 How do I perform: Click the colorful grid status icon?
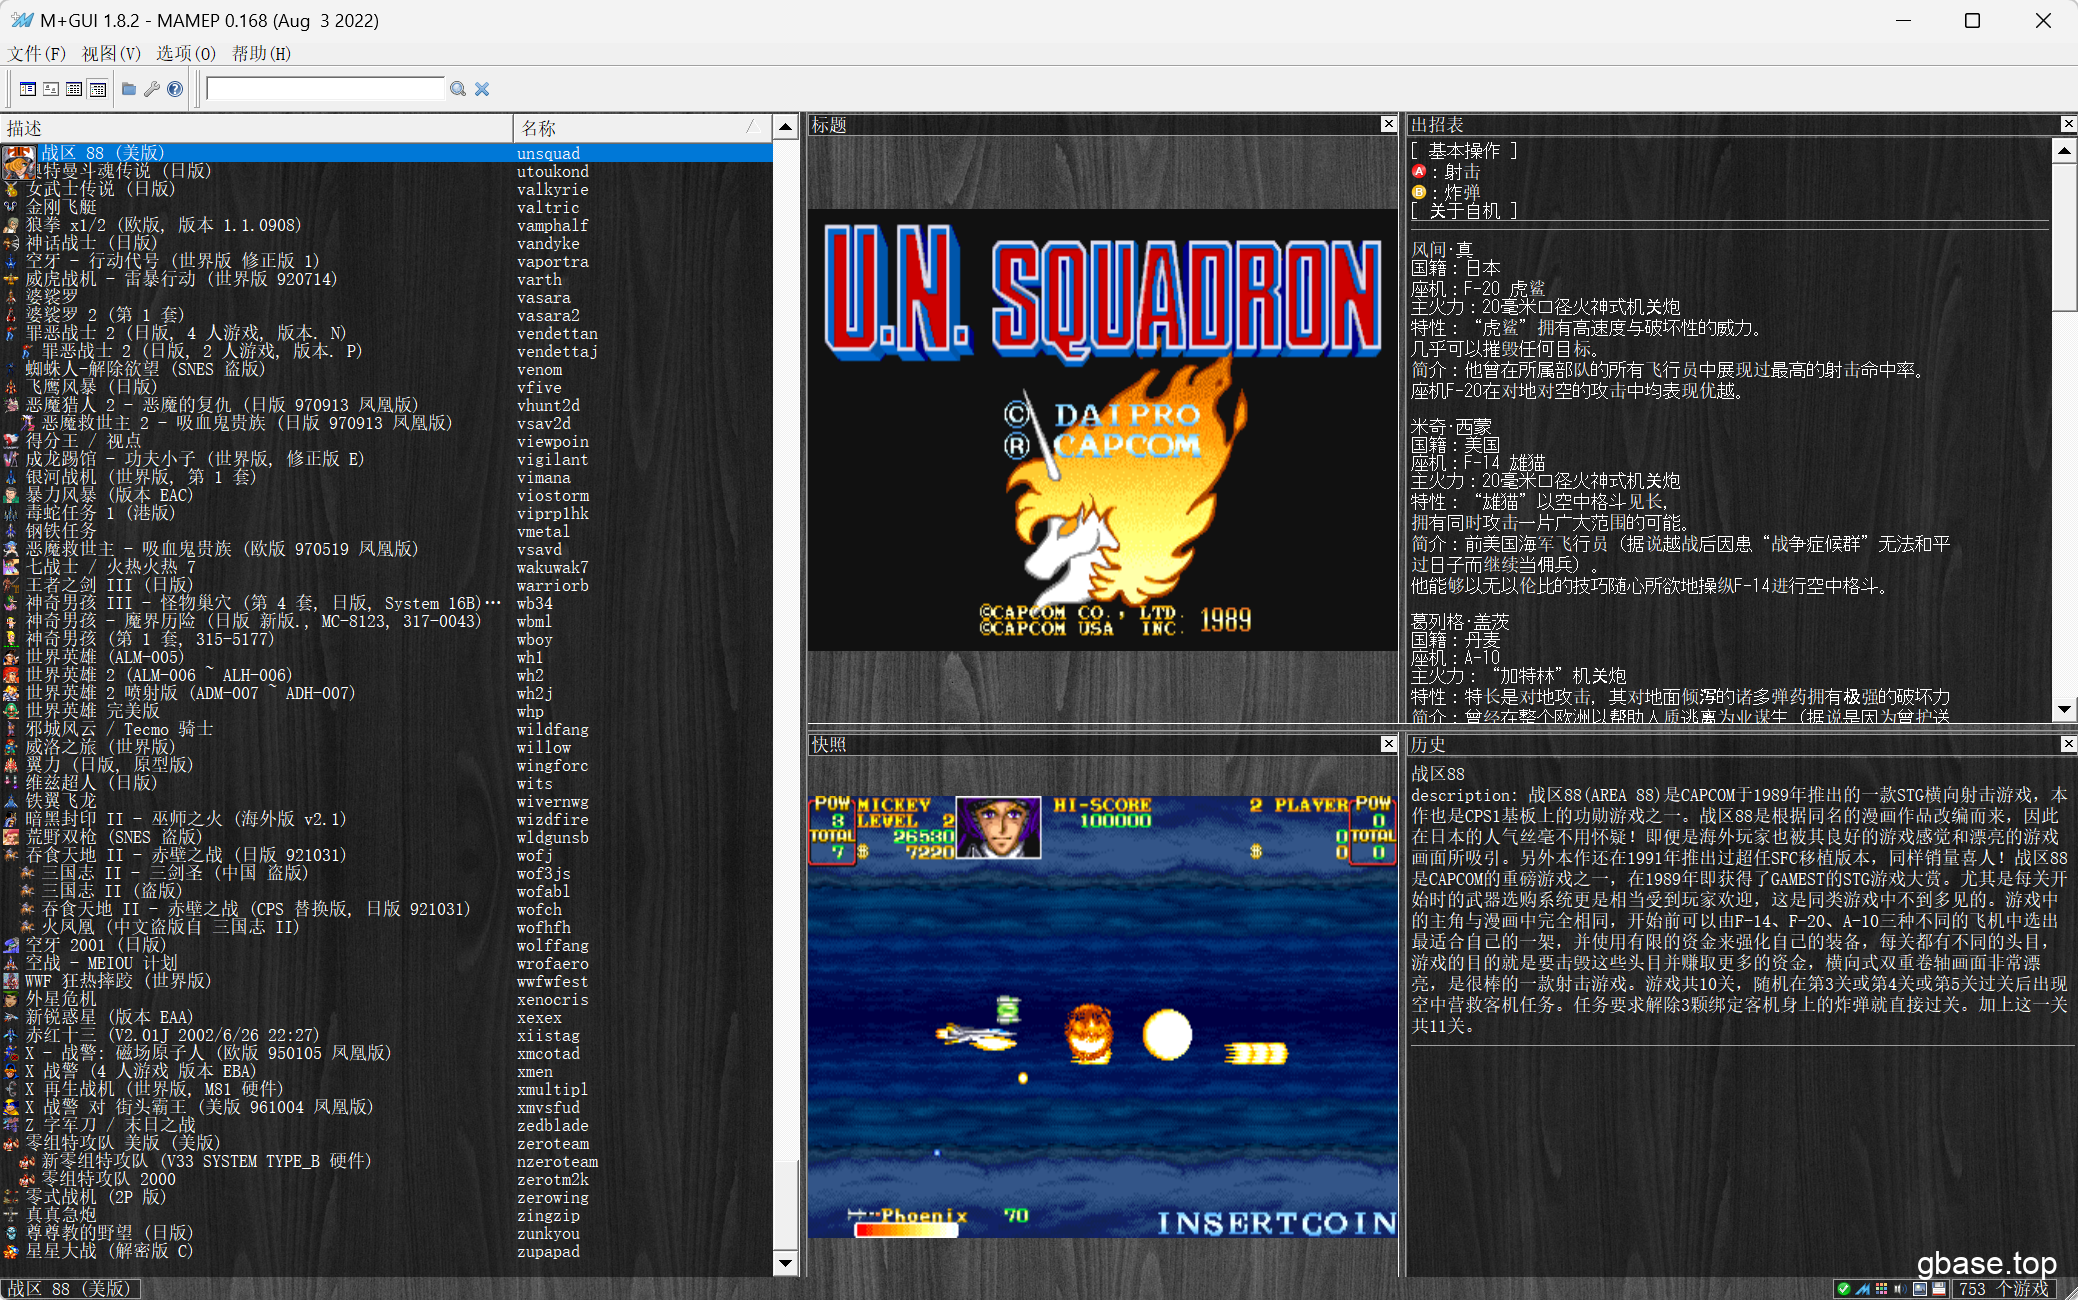pos(1881,1289)
